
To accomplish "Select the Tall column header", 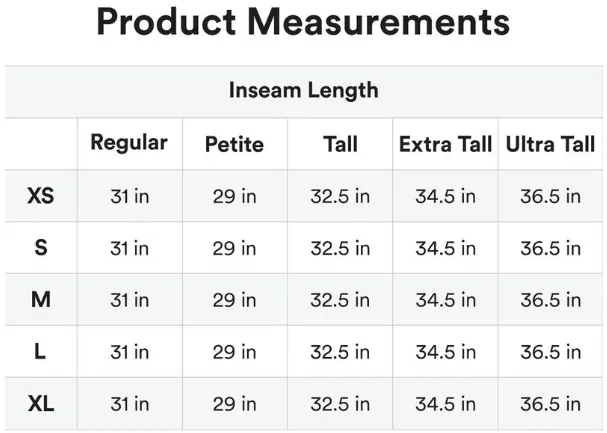I will [x=340, y=144].
